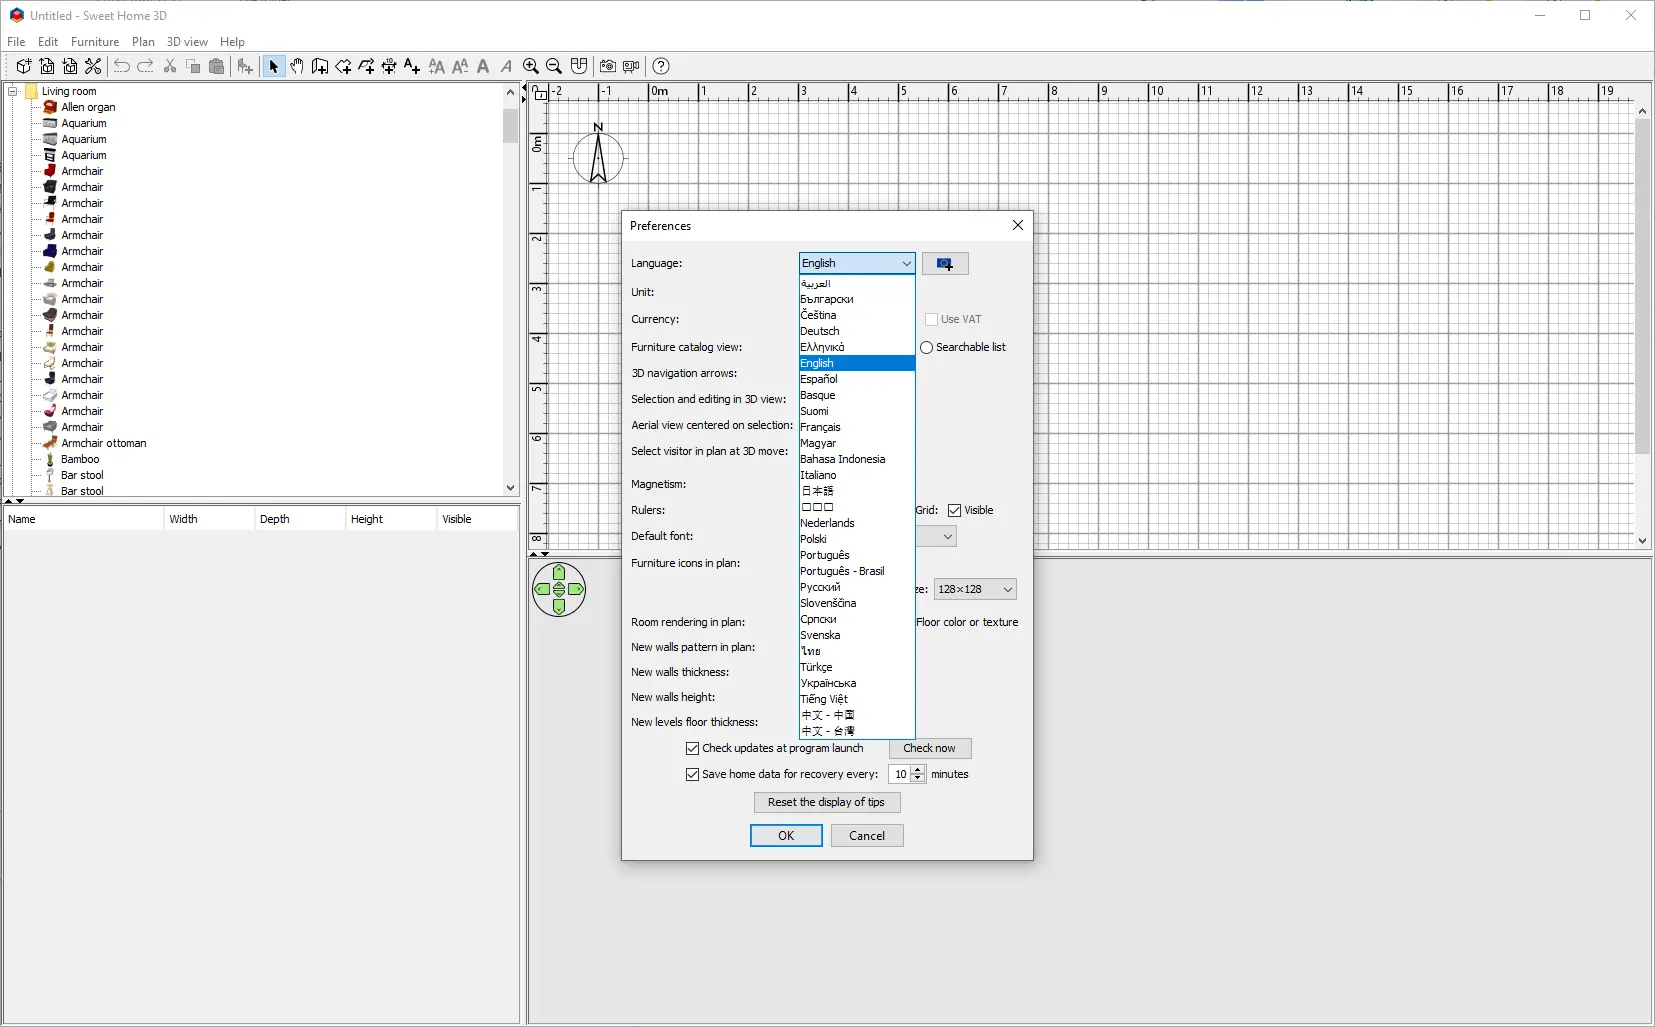Choose the Create rooms tool
Screen dimensions: 1655x1027
[x=343, y=66]
